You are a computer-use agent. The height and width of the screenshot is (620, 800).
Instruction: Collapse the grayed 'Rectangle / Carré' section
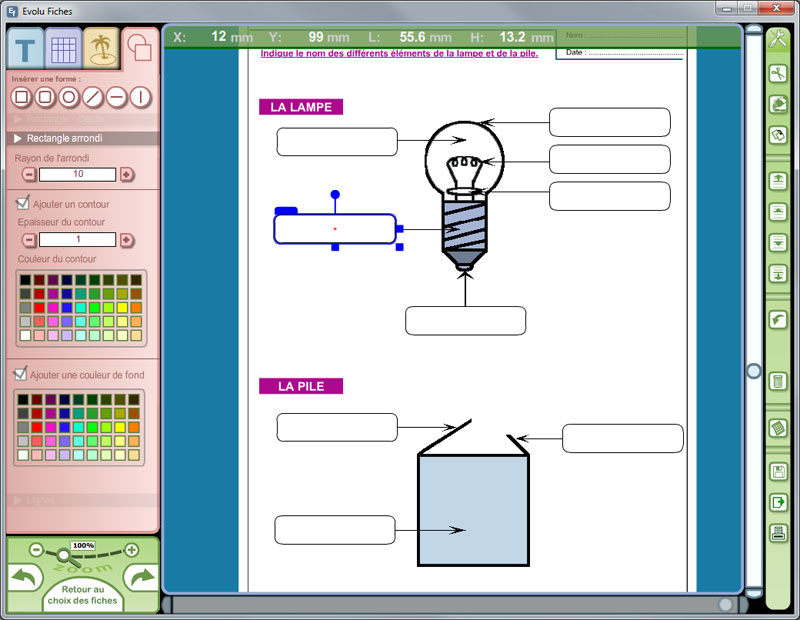pos(17,118)
